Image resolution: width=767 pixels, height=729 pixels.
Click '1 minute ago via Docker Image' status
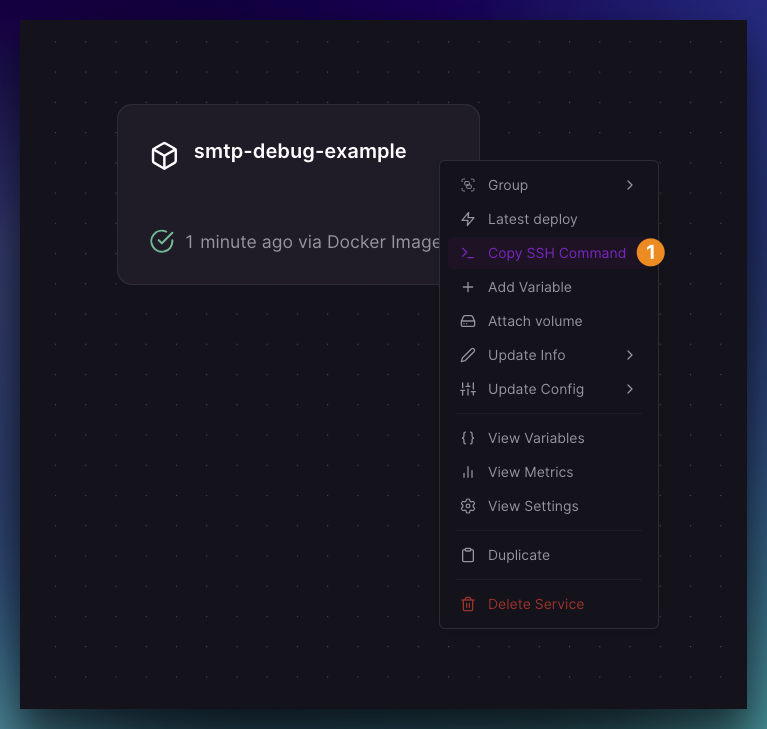pyautogui.click(x=312, y=242)
